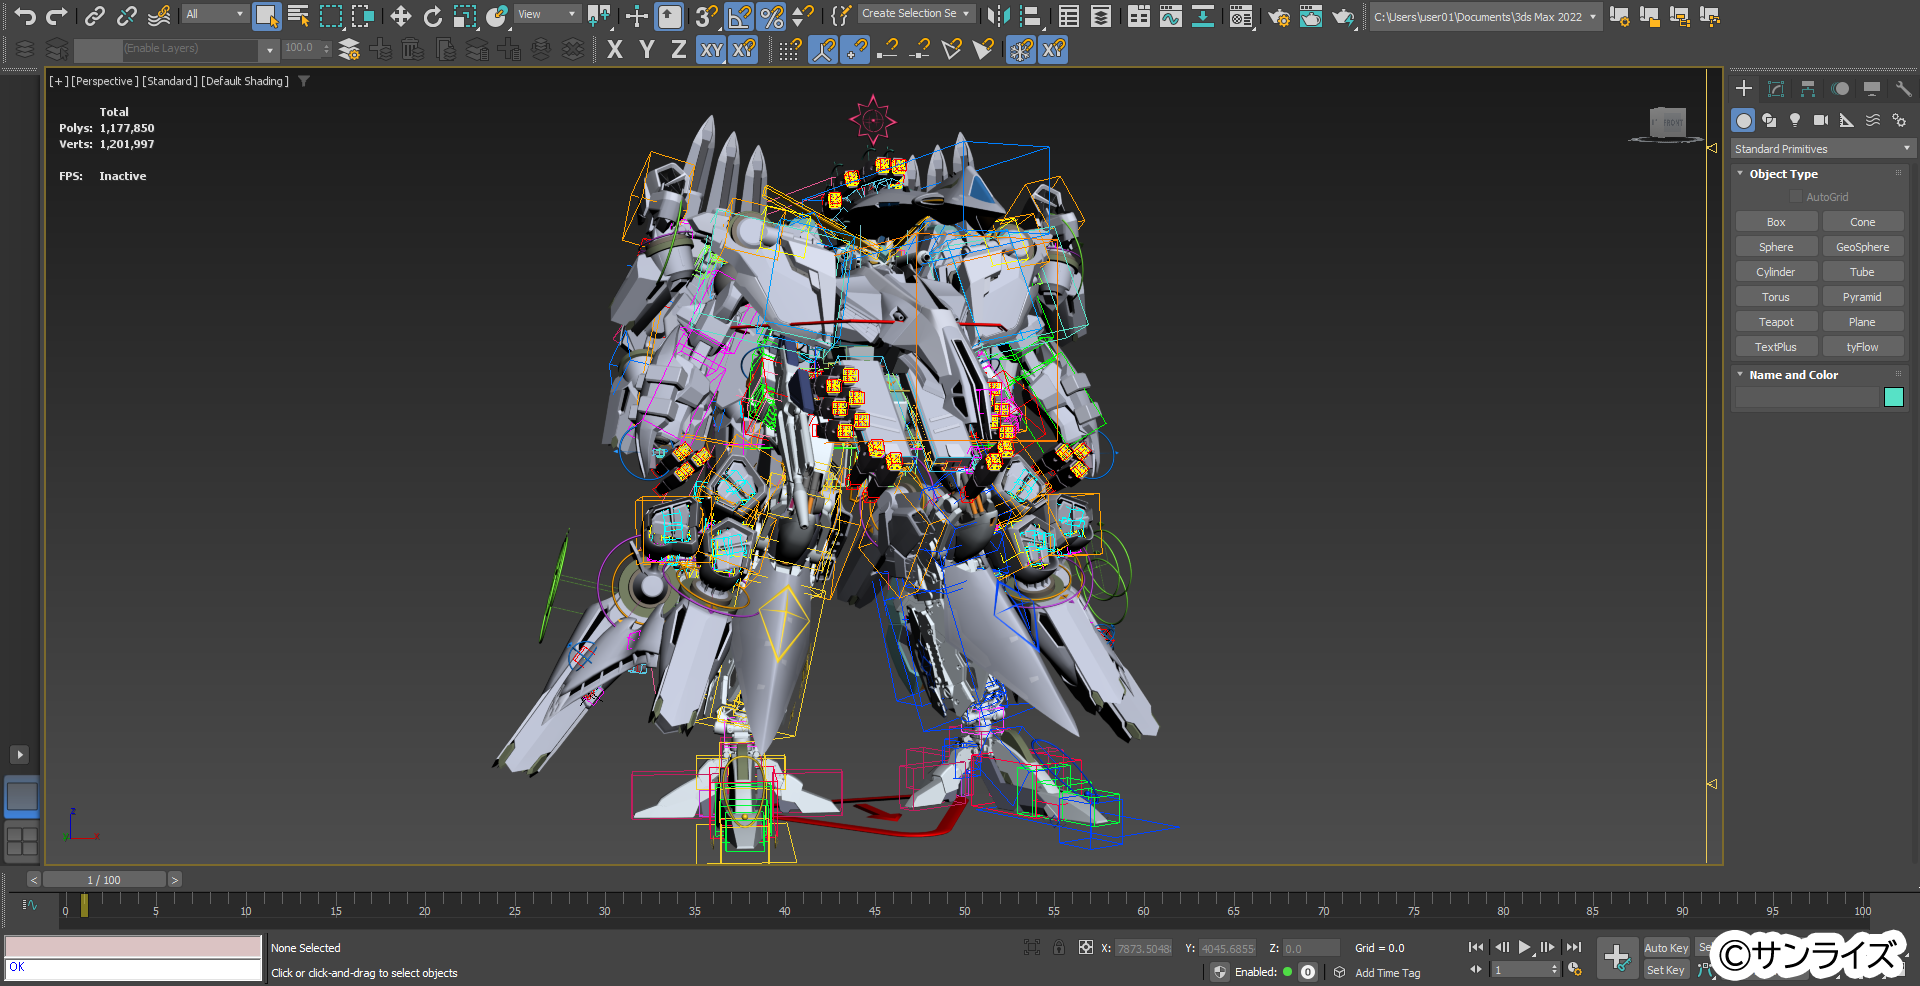Select the Cameras create category

coord(1821,120)
